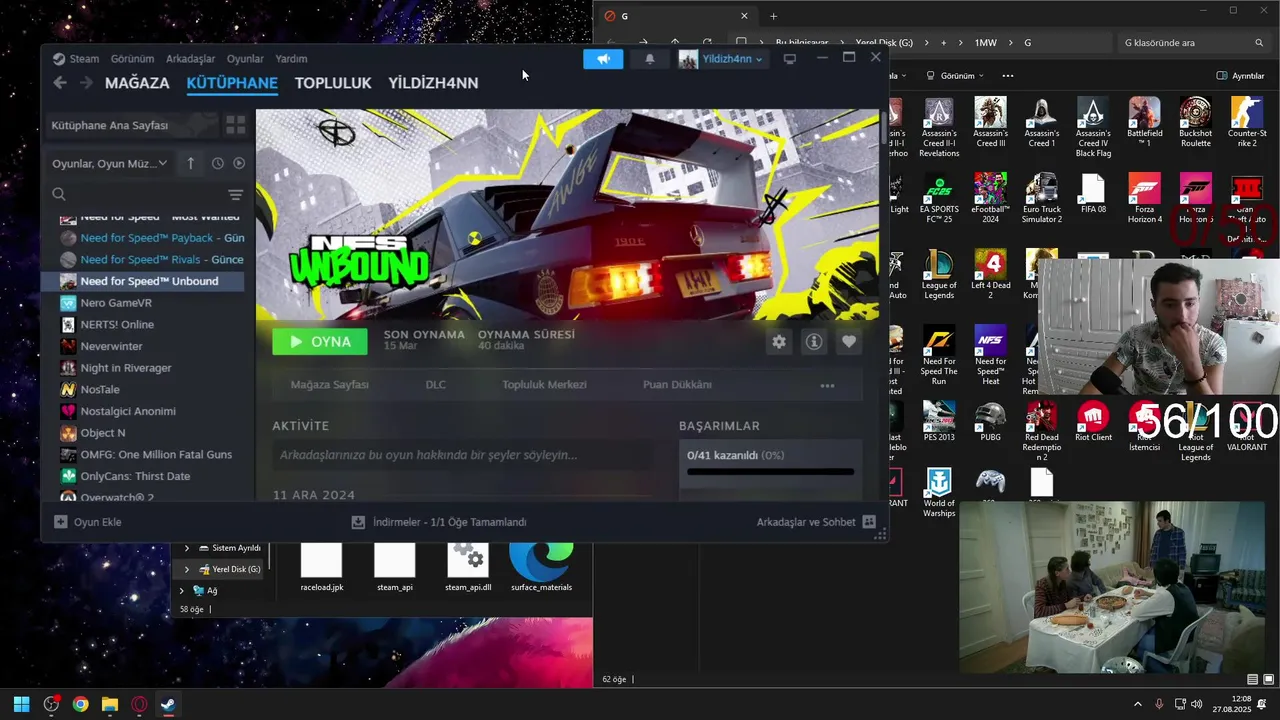This screenshot has height=720, width=1280.
Task: Click the library search magnifier icon
Action: click(59, 194)
